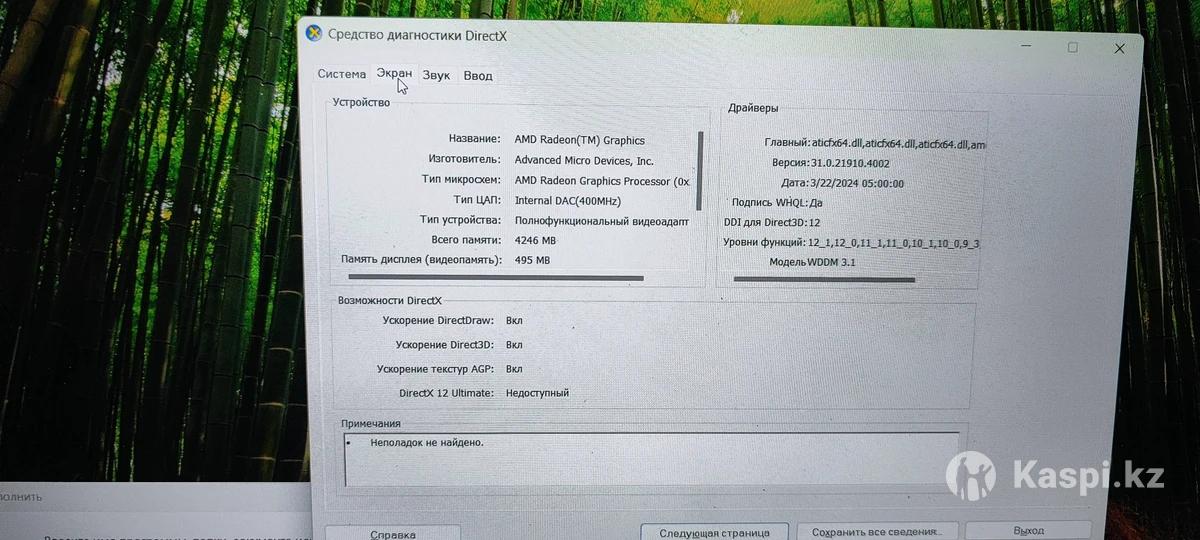Click the vertical scrollbar in Устройство panel
This screenshot has width=1200, height=540.
coord(700,170)
